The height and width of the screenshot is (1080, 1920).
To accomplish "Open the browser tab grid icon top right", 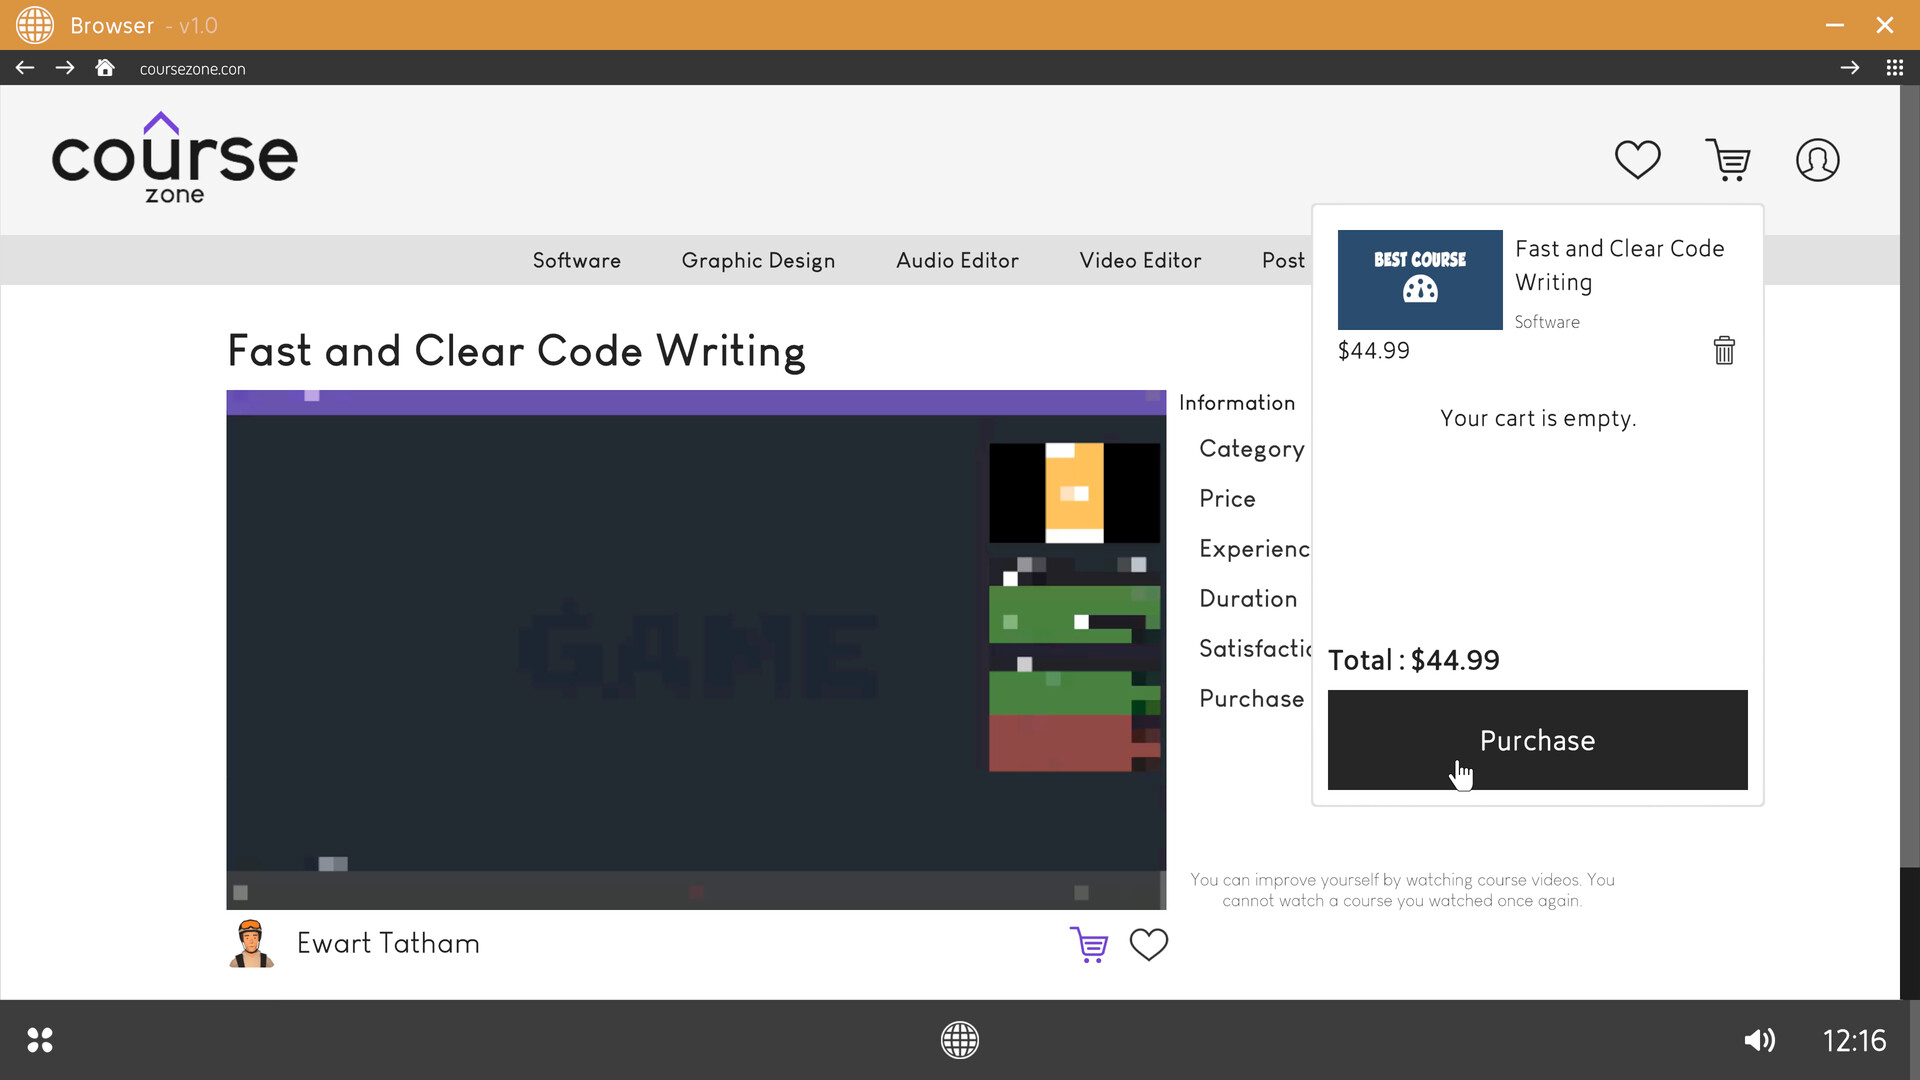I will [1895, 67].
